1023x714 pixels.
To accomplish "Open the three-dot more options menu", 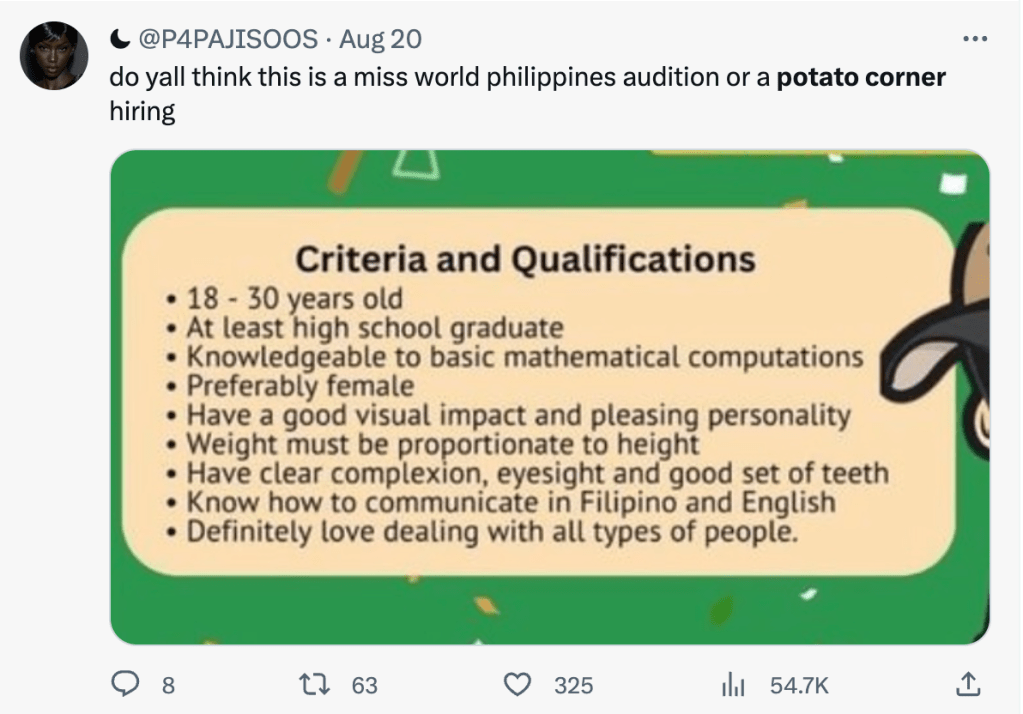I will click(973, 39).
